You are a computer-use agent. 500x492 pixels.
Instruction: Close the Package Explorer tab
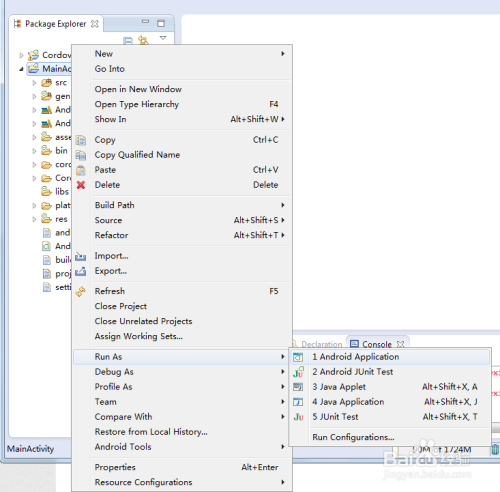tap(95, 24)
